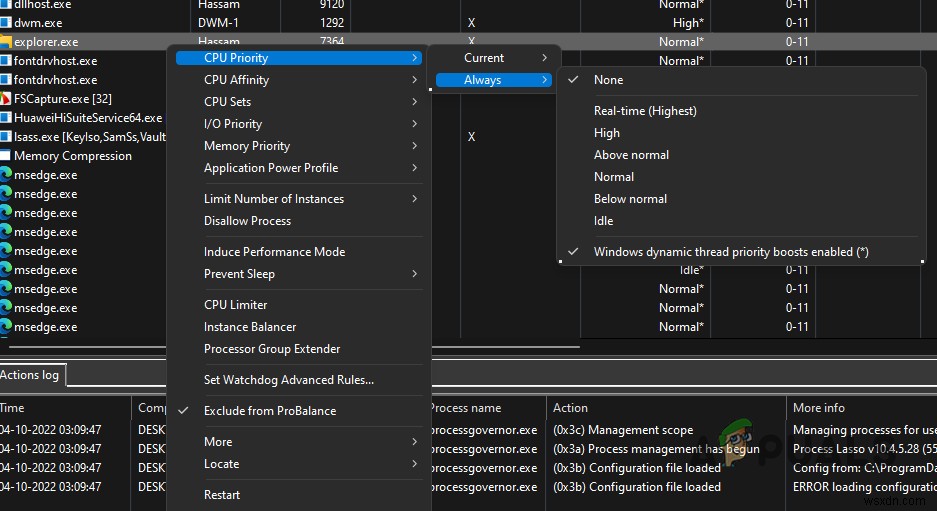This screenshot has height=511, width=937.
Task: Click Restart in the context menu
Action: [222, 495]
